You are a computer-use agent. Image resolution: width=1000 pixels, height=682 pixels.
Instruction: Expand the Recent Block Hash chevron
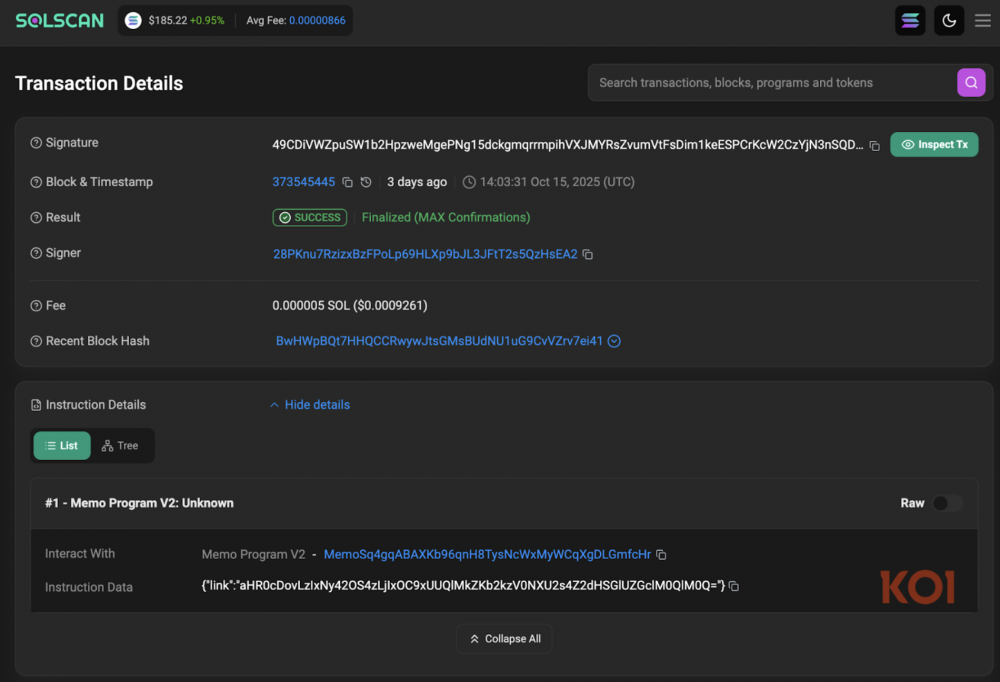[615, 341]
